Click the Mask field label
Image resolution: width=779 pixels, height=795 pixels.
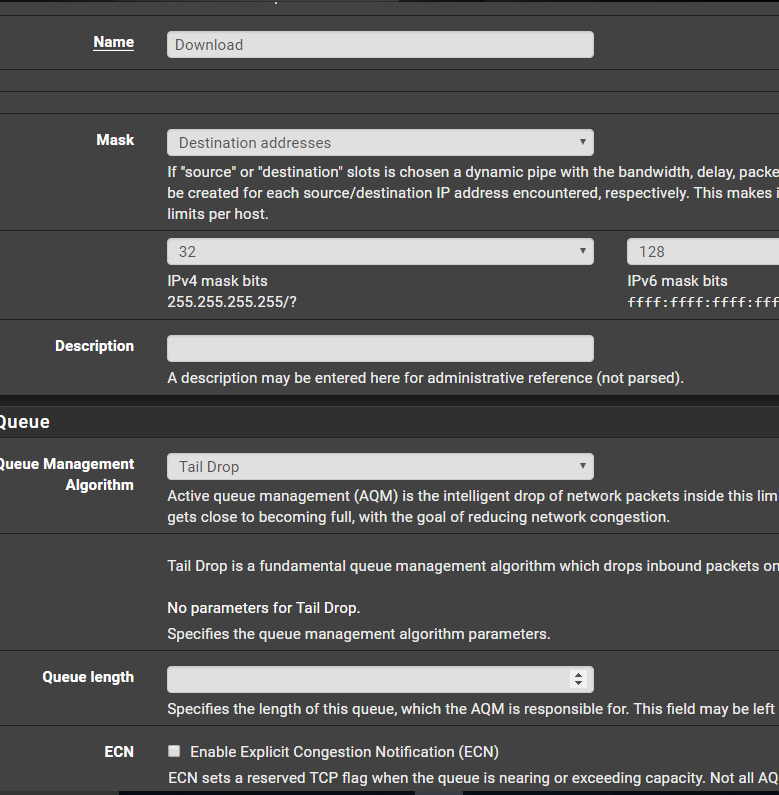click(x=115, y=140)
